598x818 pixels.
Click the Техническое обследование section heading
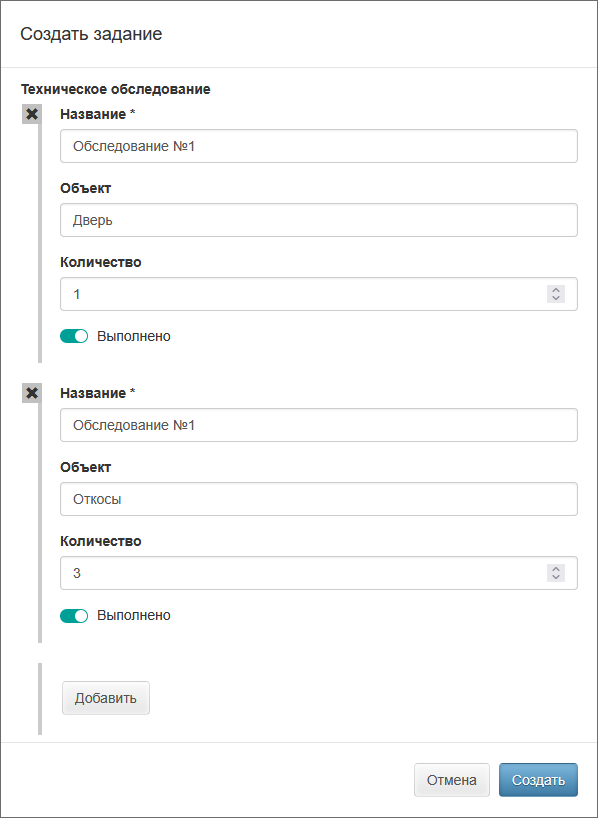[x=116, y=89]
